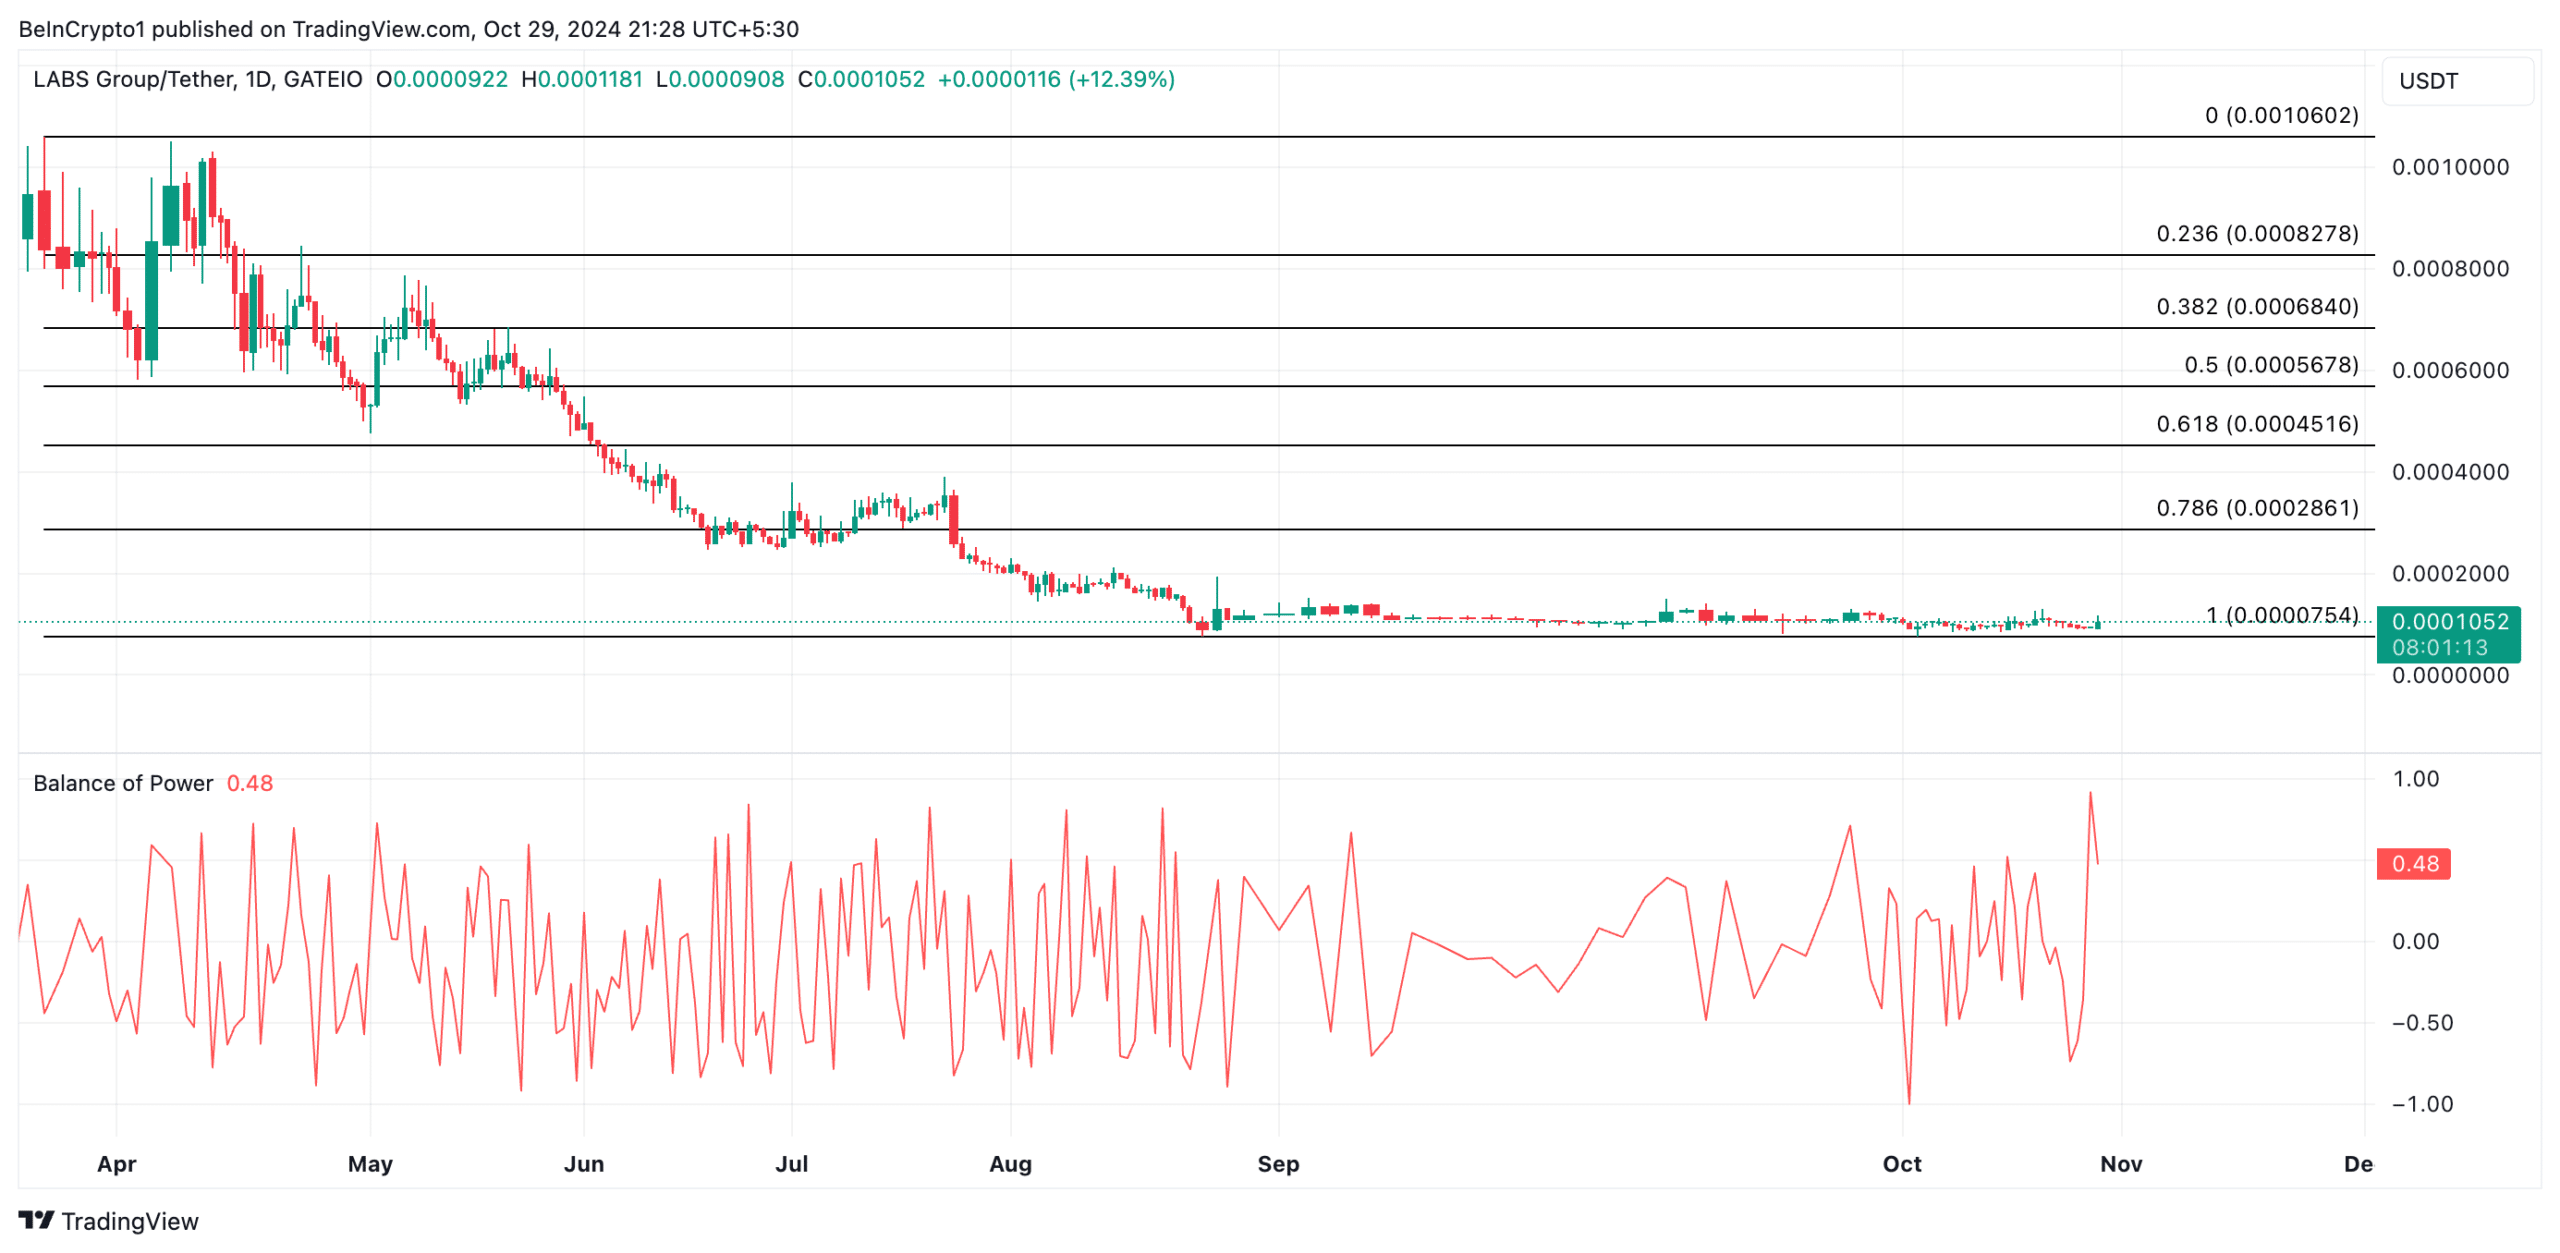2560x1253 pixels.
Task: Click the USDT currency selector box
Action: click(x=2456, y=80)
